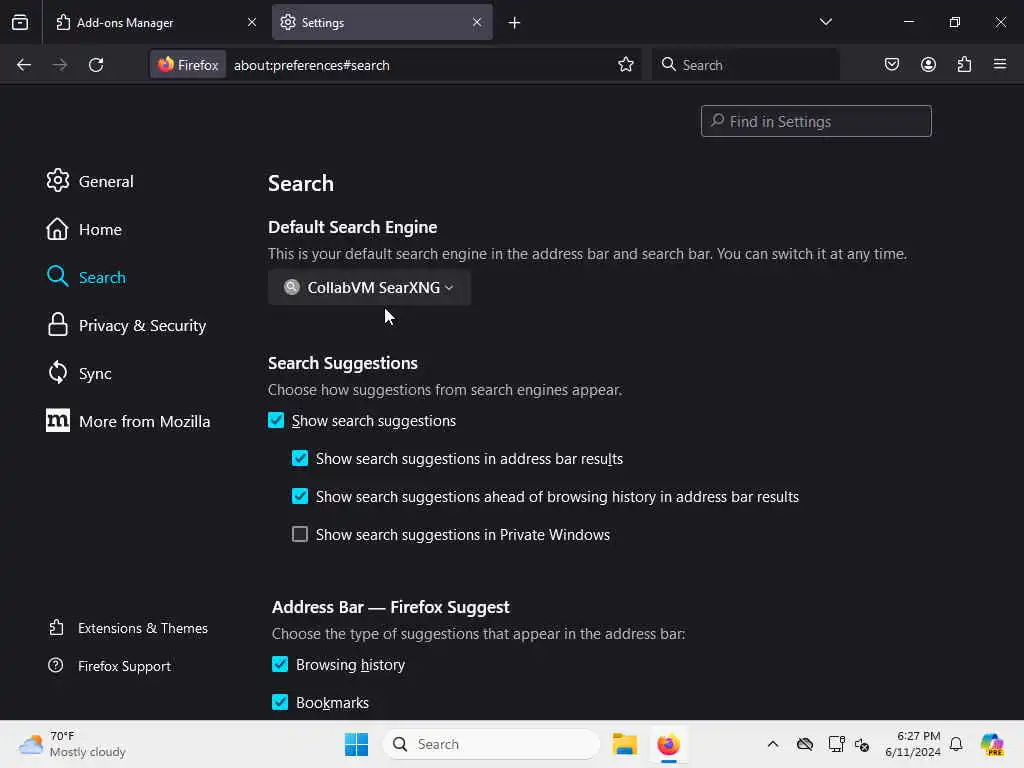Open Extensions & Themes link
Viewport: 1024px width, 768px height.
click(129, 628)
